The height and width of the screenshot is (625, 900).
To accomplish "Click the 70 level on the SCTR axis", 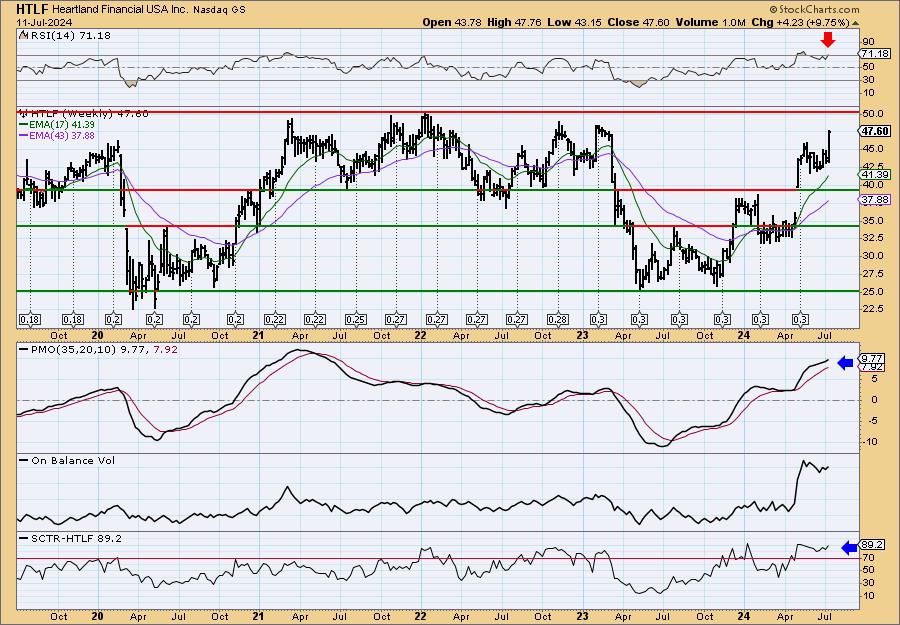I will 869,557.
